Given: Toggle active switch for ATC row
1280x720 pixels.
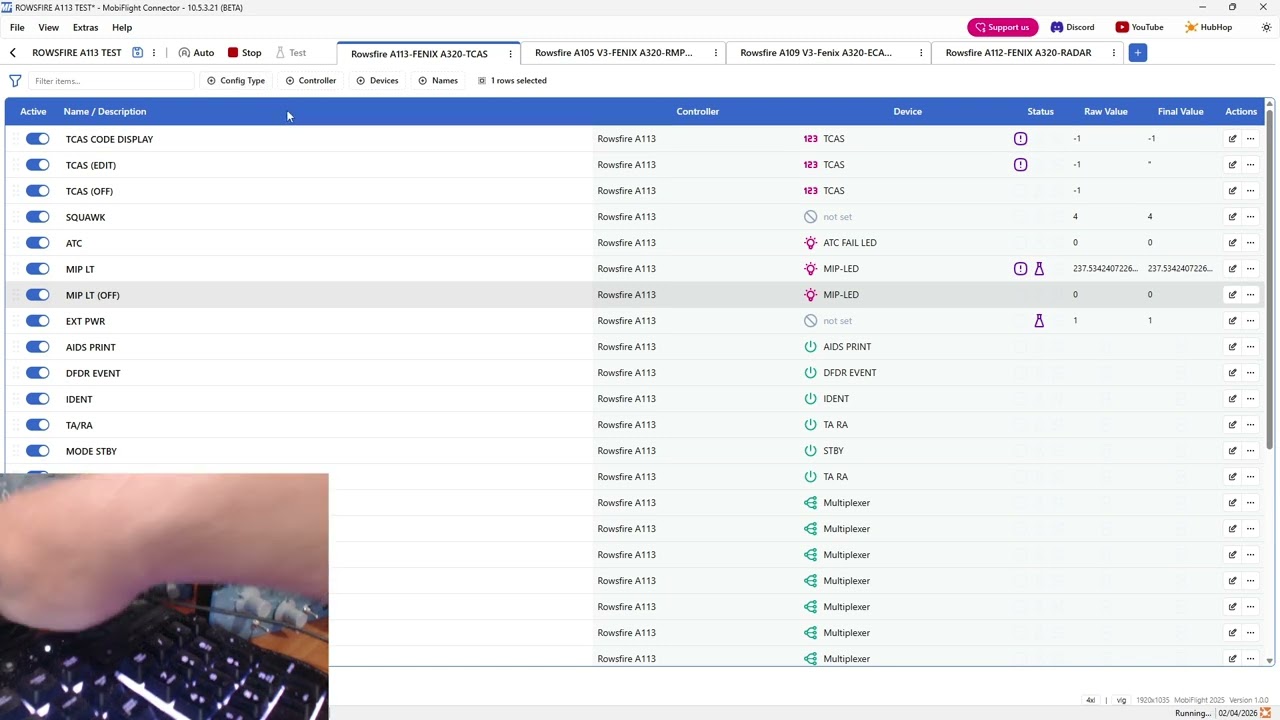Looking at the screenshot, I should coord(38,243).
